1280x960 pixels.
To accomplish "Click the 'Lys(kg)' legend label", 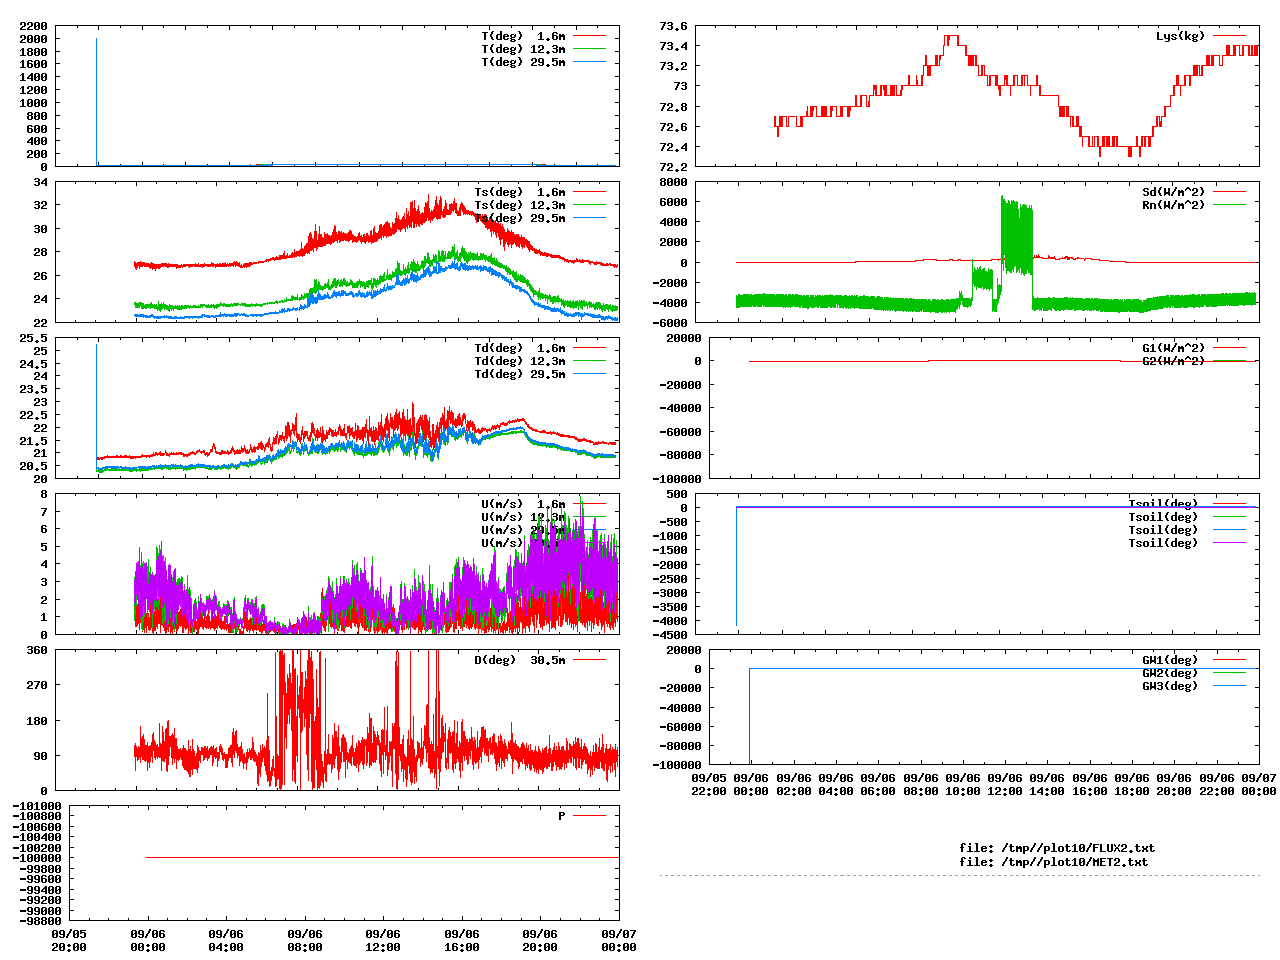I will (x=1180, y=36).
